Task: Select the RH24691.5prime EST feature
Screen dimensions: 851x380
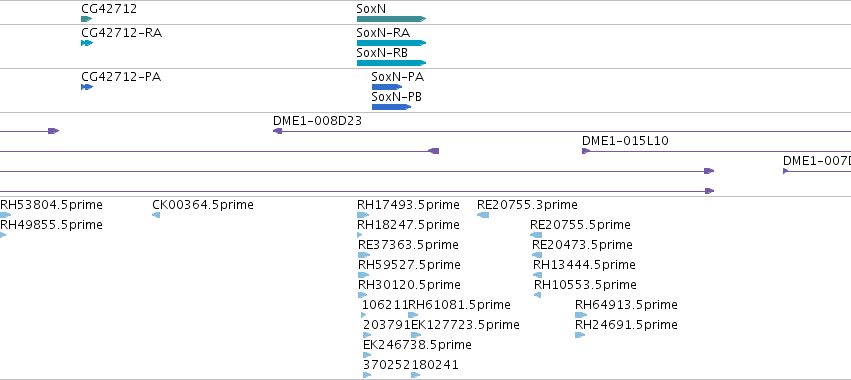Action: point(580,335)
